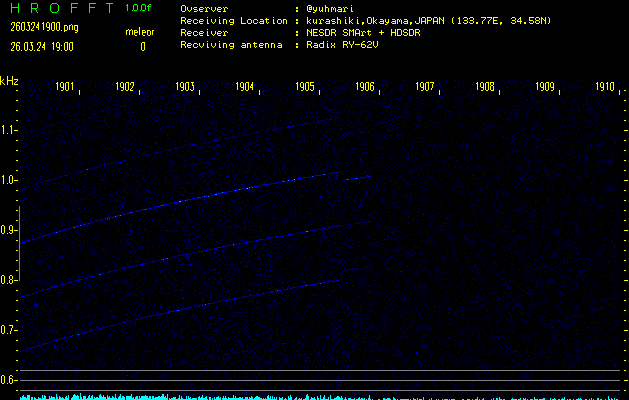
Task: Click the kHz unit label
Action: coord(9,80)
